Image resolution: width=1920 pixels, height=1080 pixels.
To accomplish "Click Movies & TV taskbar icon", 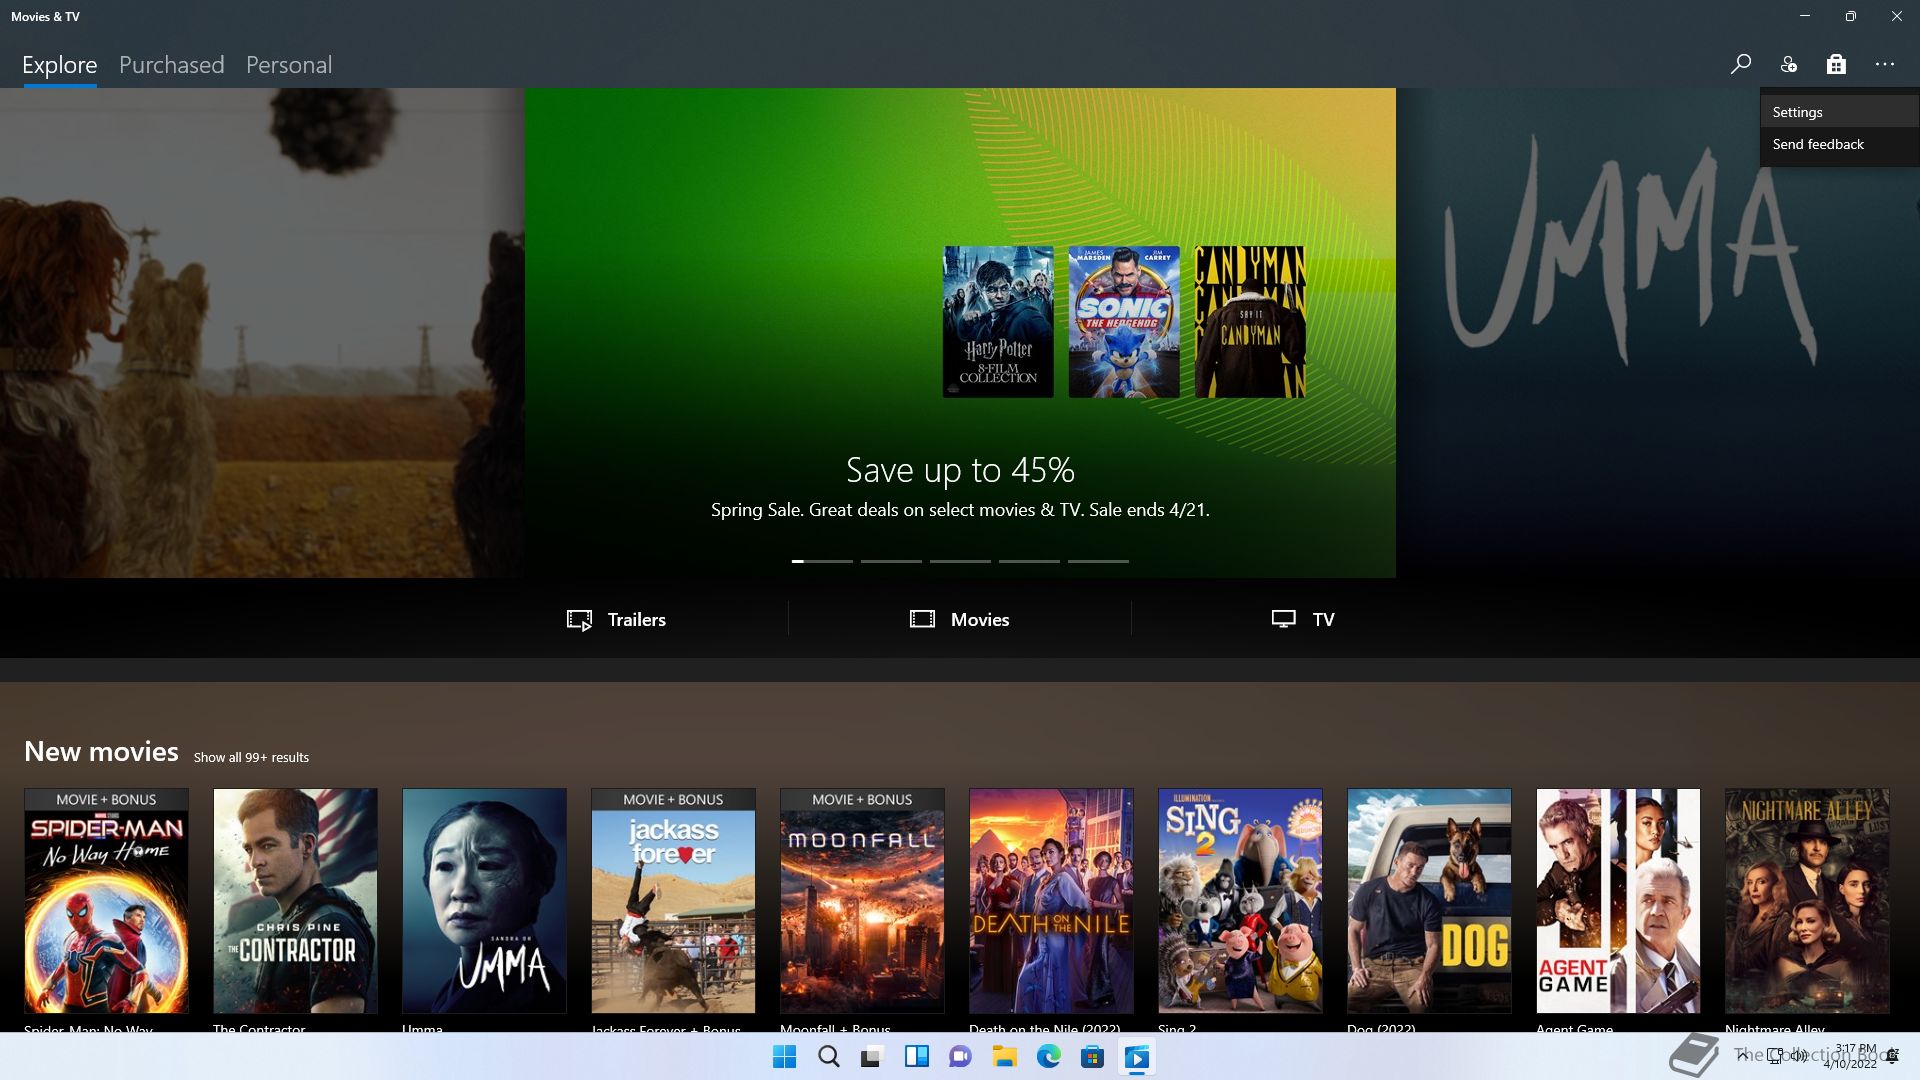I will (x=1136, y=1056).
